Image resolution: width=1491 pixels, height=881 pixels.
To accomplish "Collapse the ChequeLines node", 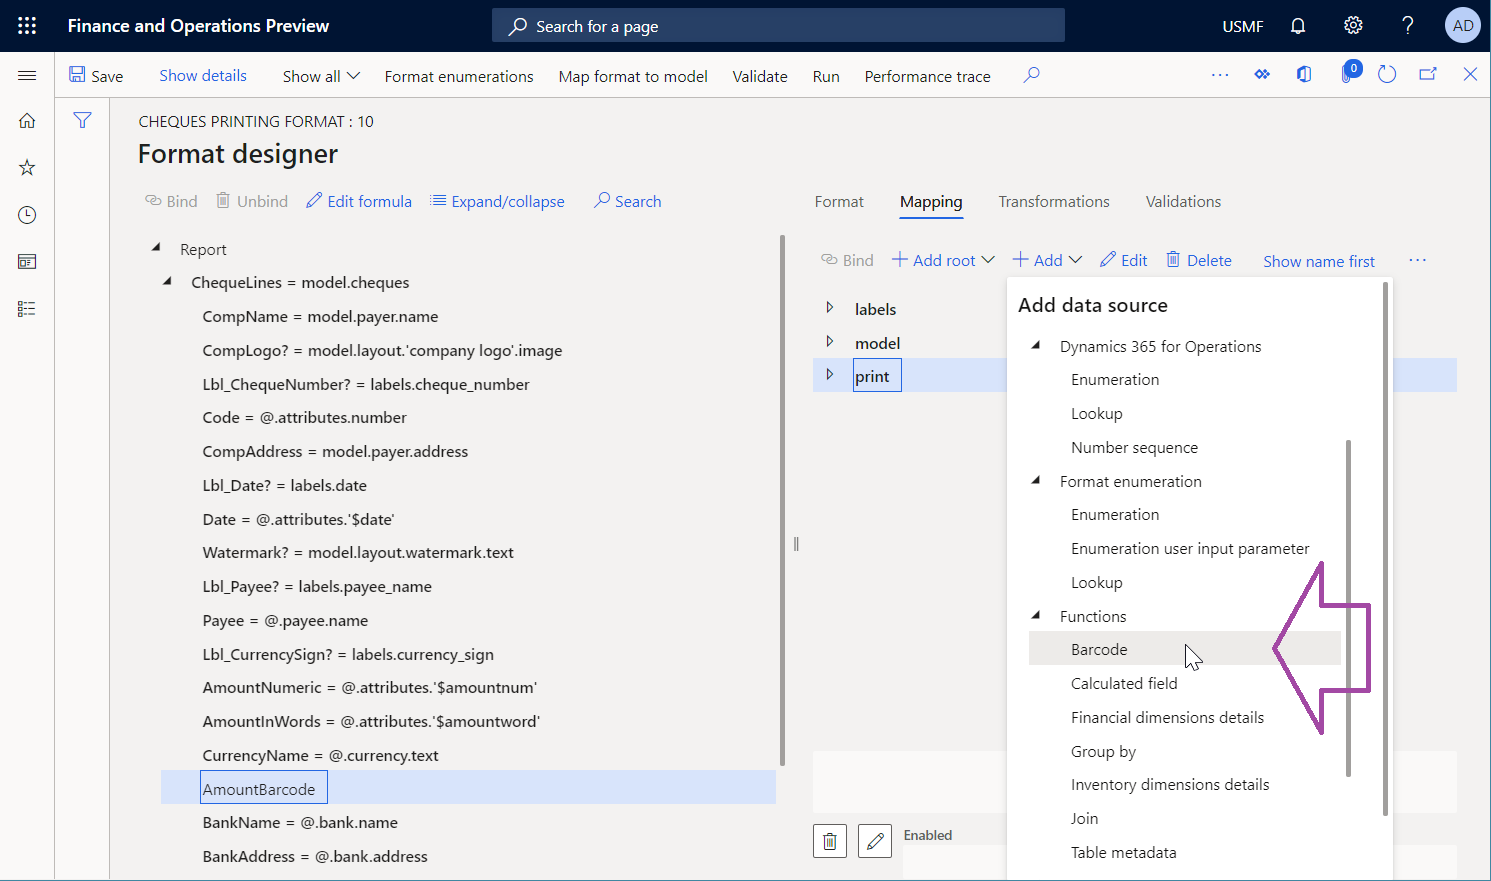I will 167,281.
